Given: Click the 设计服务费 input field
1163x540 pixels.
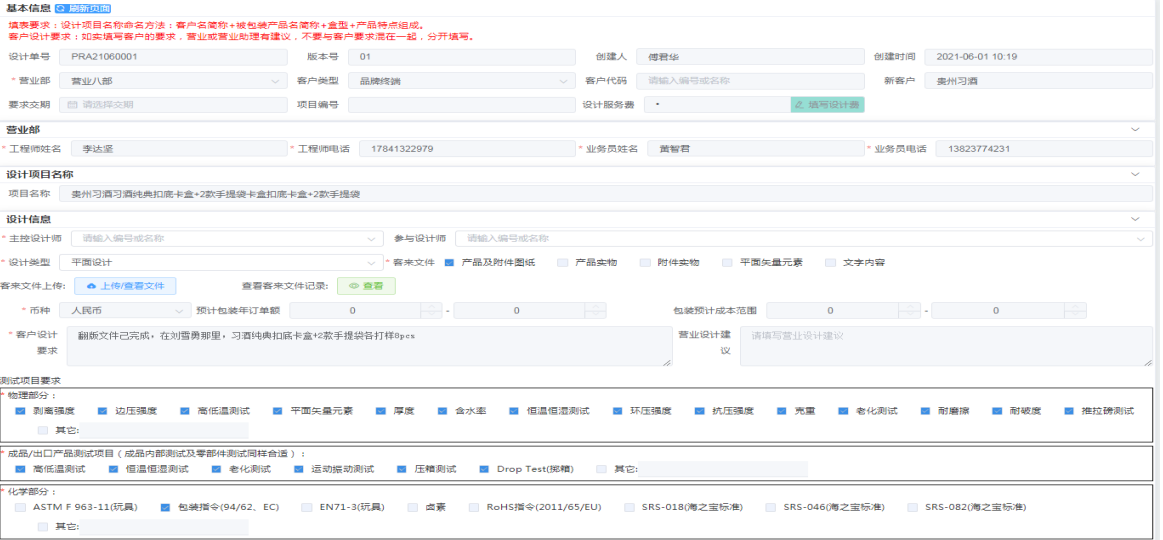Looking at the screenshot, I should (x=717, y=105).
